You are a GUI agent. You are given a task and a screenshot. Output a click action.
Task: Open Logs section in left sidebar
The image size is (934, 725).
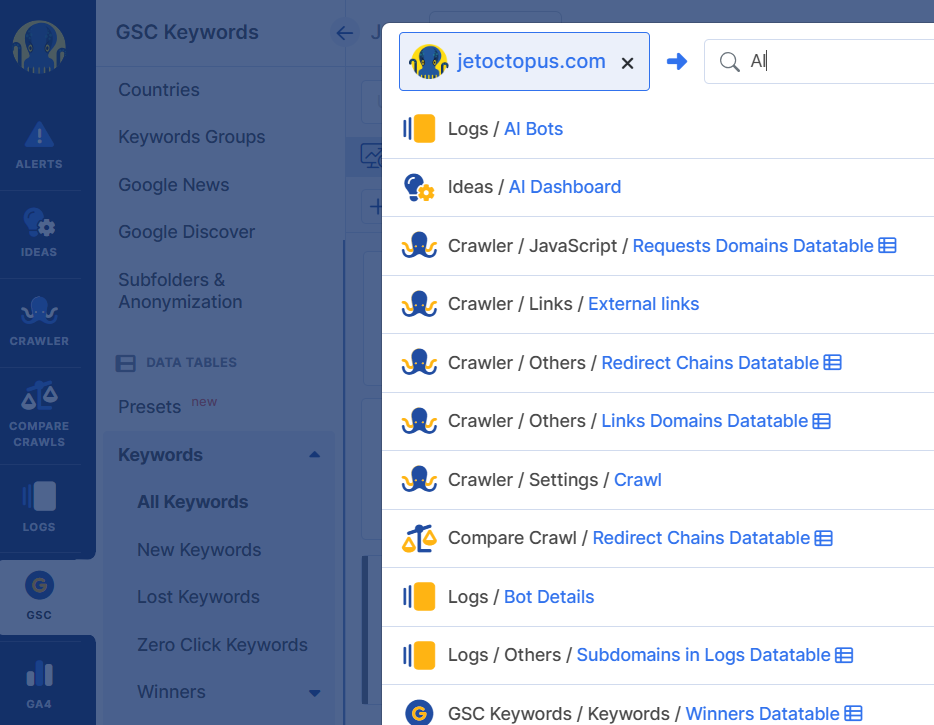tap(39, 505)
